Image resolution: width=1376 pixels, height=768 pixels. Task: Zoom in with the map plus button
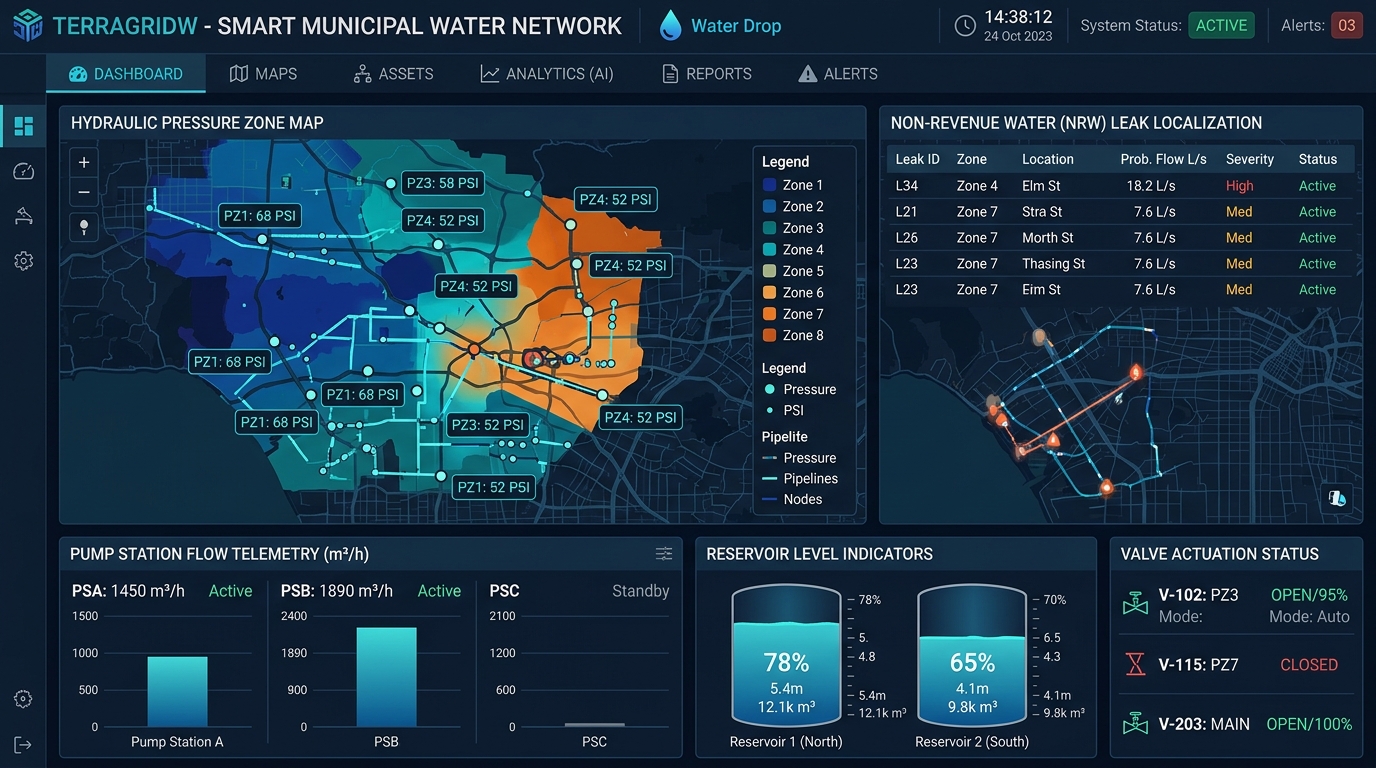[84, 162]
